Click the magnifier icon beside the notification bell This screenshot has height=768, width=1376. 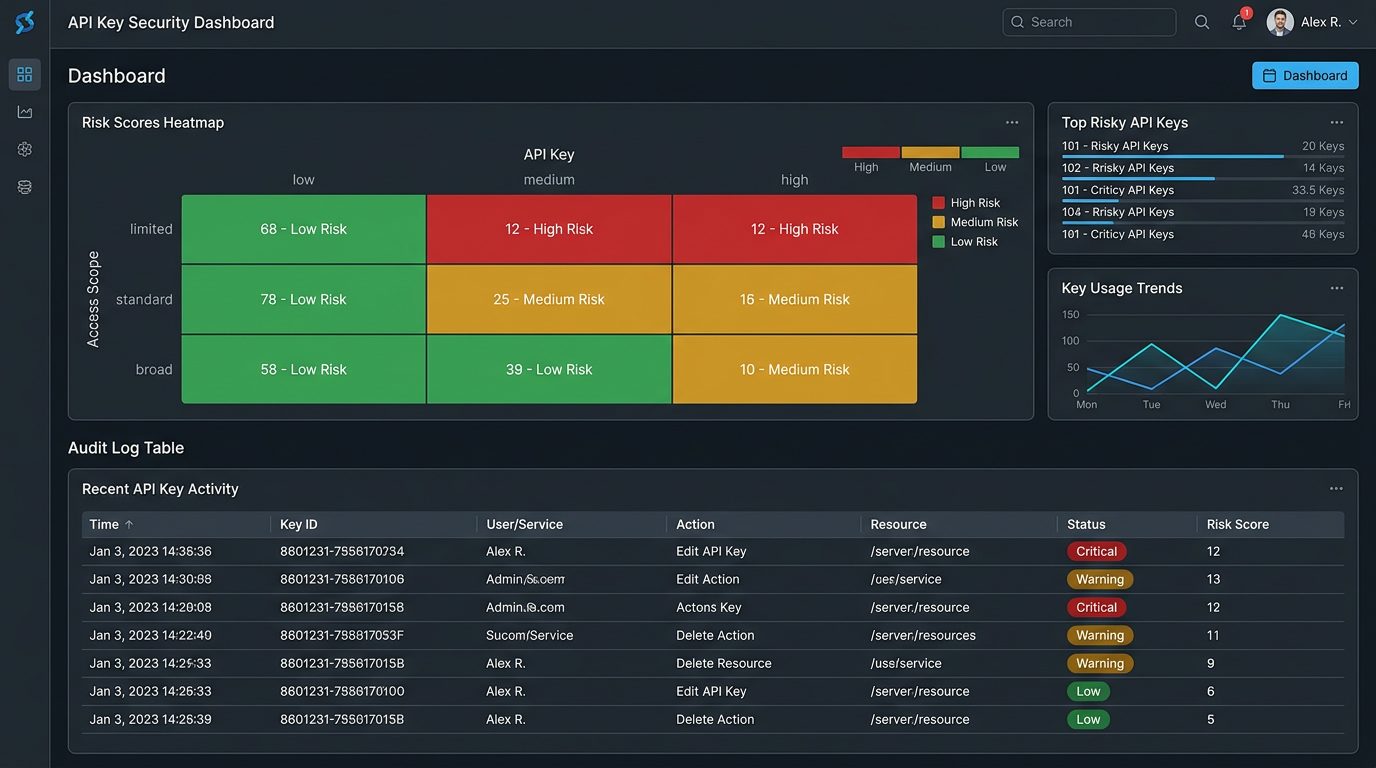click(x=1202, y=22)
